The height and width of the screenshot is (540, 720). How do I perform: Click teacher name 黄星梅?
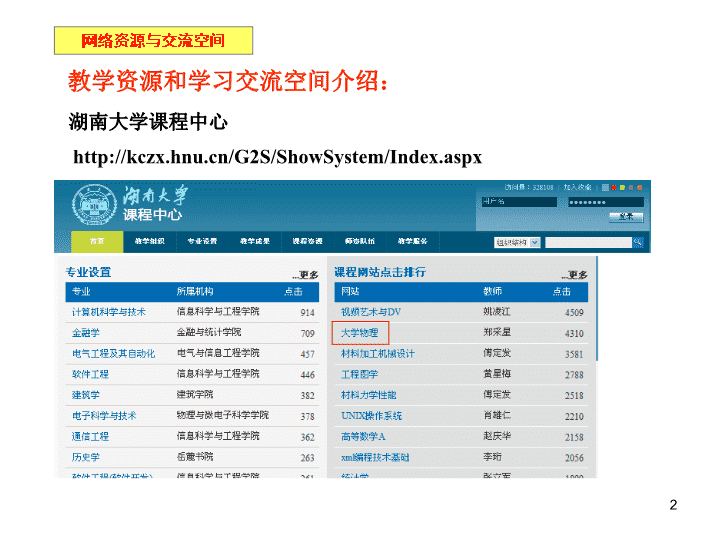[497, 374]
